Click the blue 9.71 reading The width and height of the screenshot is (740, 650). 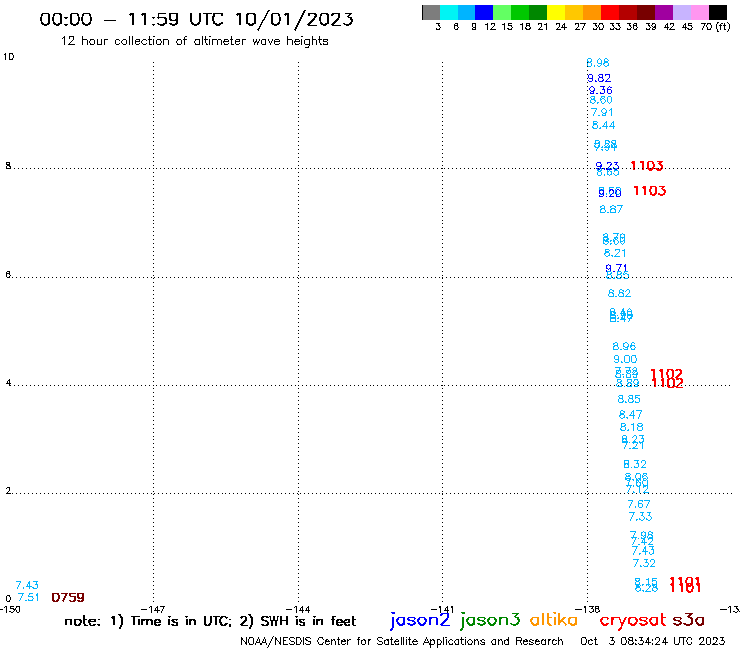click(616, 268)
